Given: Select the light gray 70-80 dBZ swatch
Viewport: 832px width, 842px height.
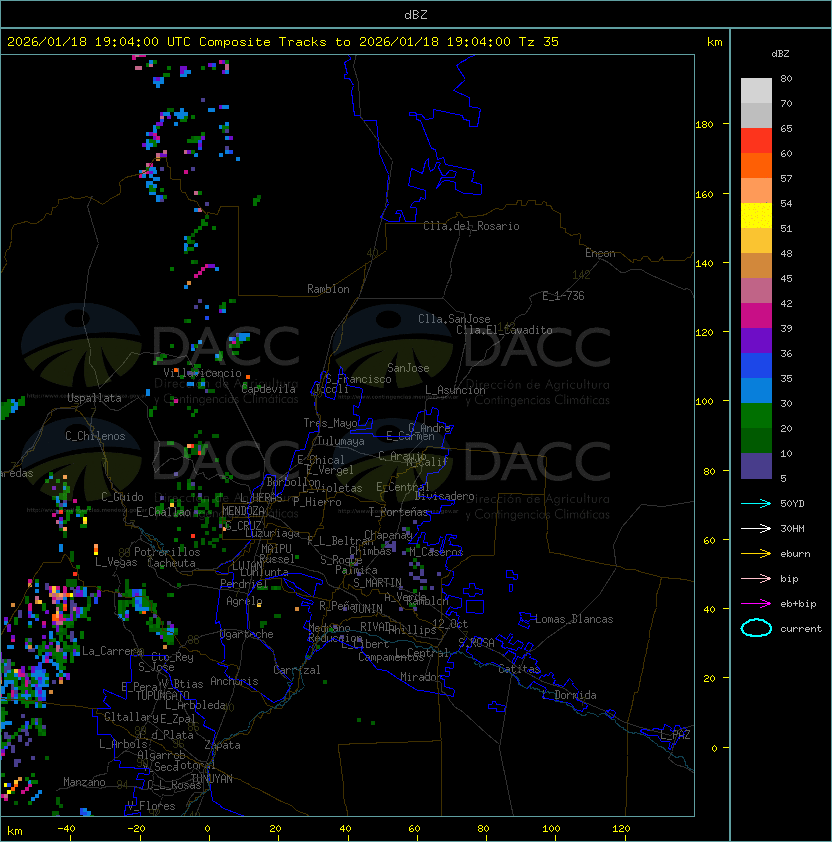Looking at the screenshot, I should click(756, 90).
